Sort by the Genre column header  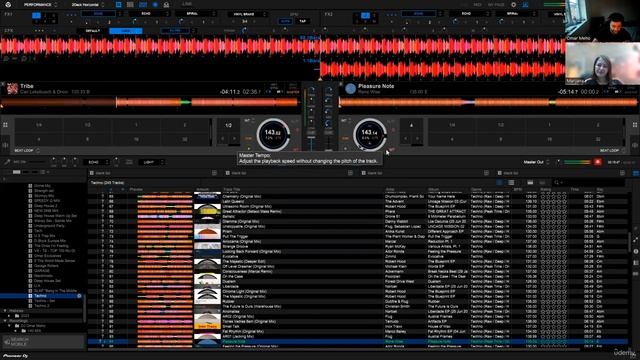point(476,189)
